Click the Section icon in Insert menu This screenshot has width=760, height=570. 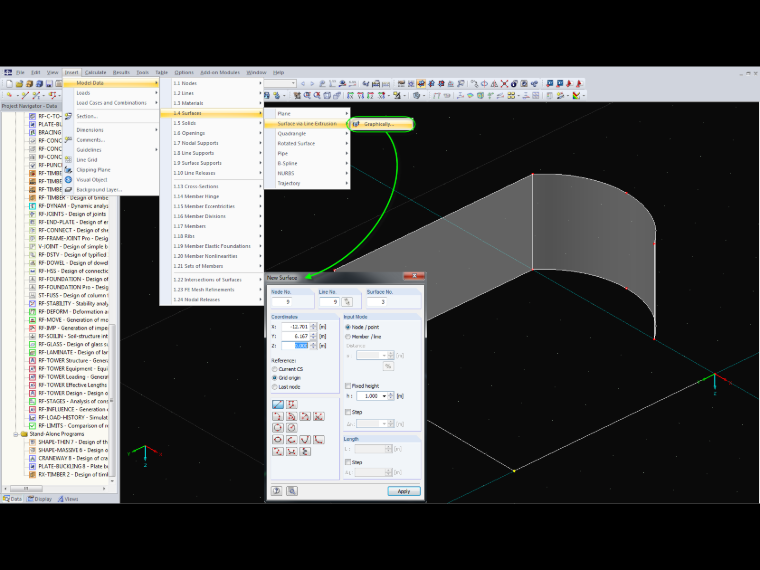(x=68, y=116)
